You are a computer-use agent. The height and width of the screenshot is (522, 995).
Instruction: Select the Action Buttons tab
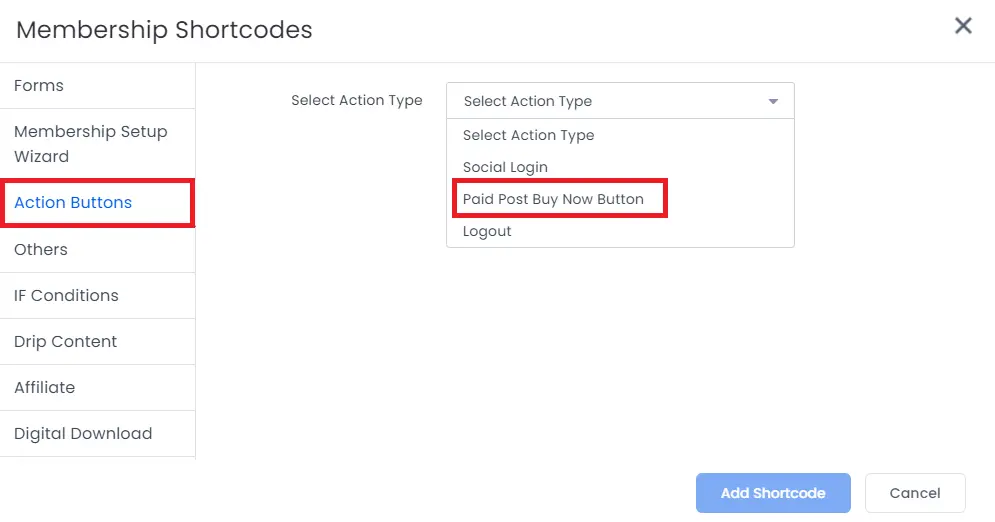point(98,202)
